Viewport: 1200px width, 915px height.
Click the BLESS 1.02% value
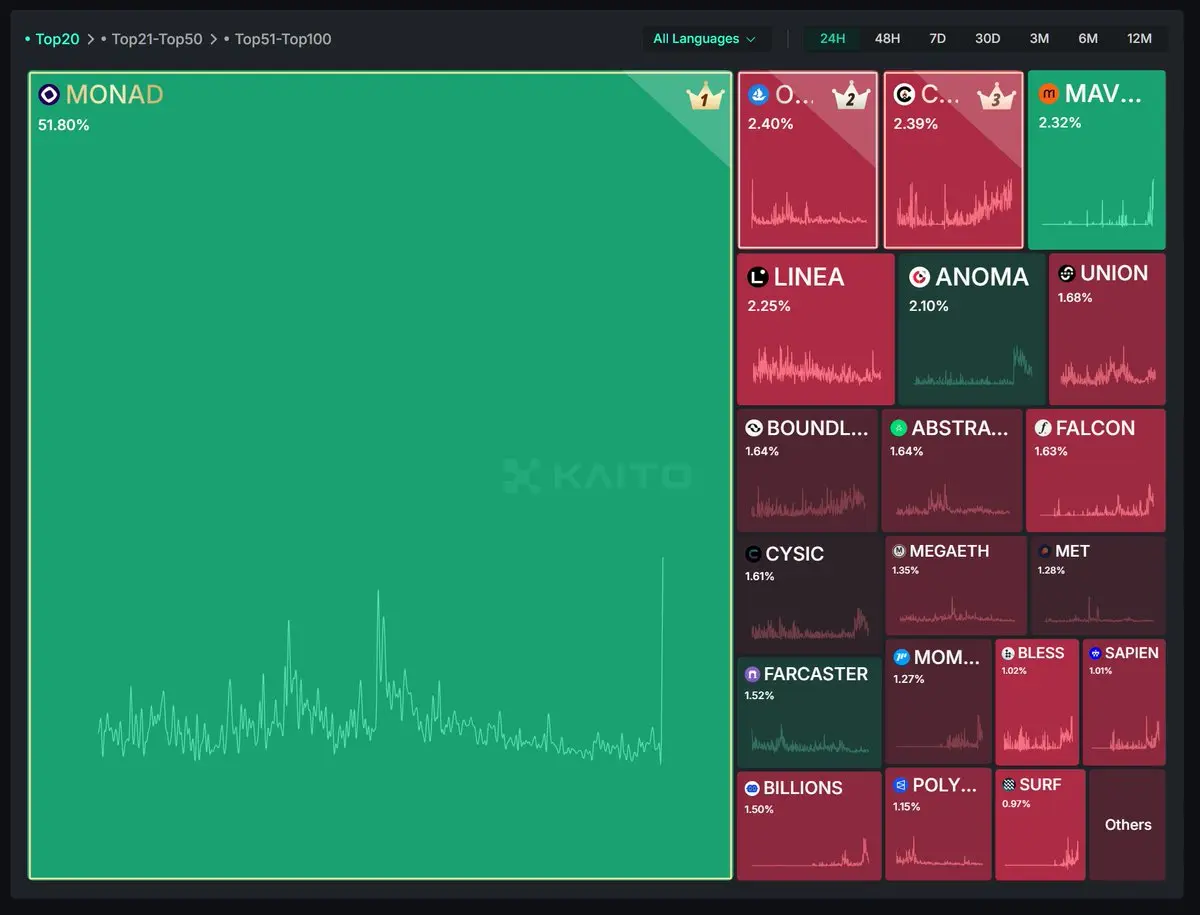click(x=1015, y=671)
